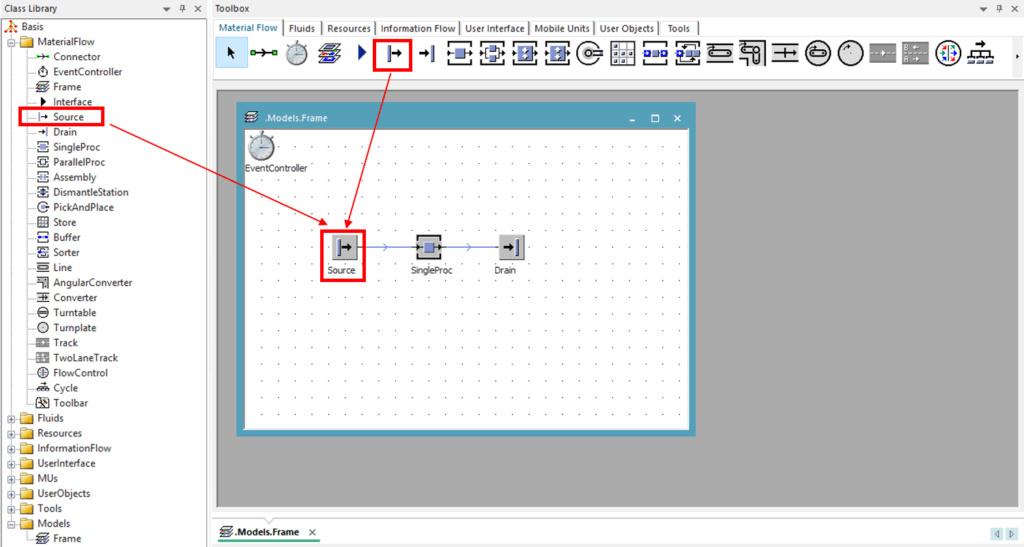Select Source in the Class Library tree
Screen dimensions: 1024x547
coord(68,117)
